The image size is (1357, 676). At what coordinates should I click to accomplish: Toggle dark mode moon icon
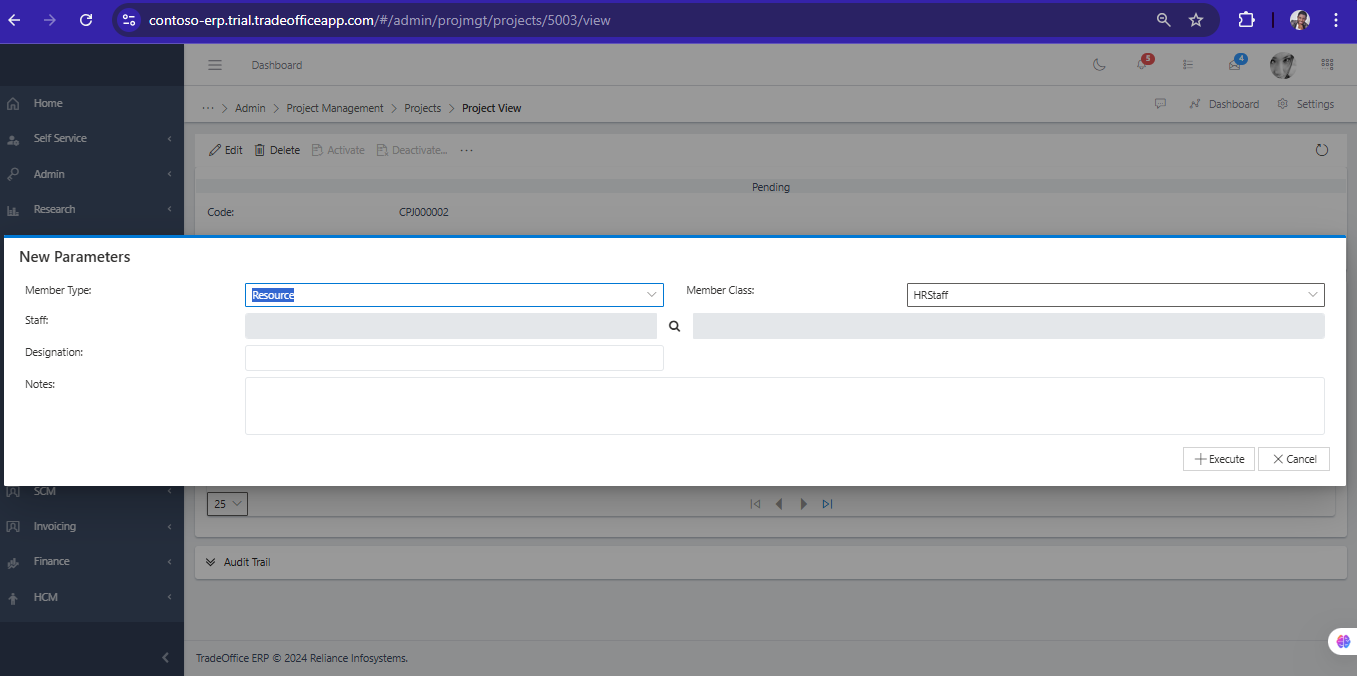pos(1099,65)
